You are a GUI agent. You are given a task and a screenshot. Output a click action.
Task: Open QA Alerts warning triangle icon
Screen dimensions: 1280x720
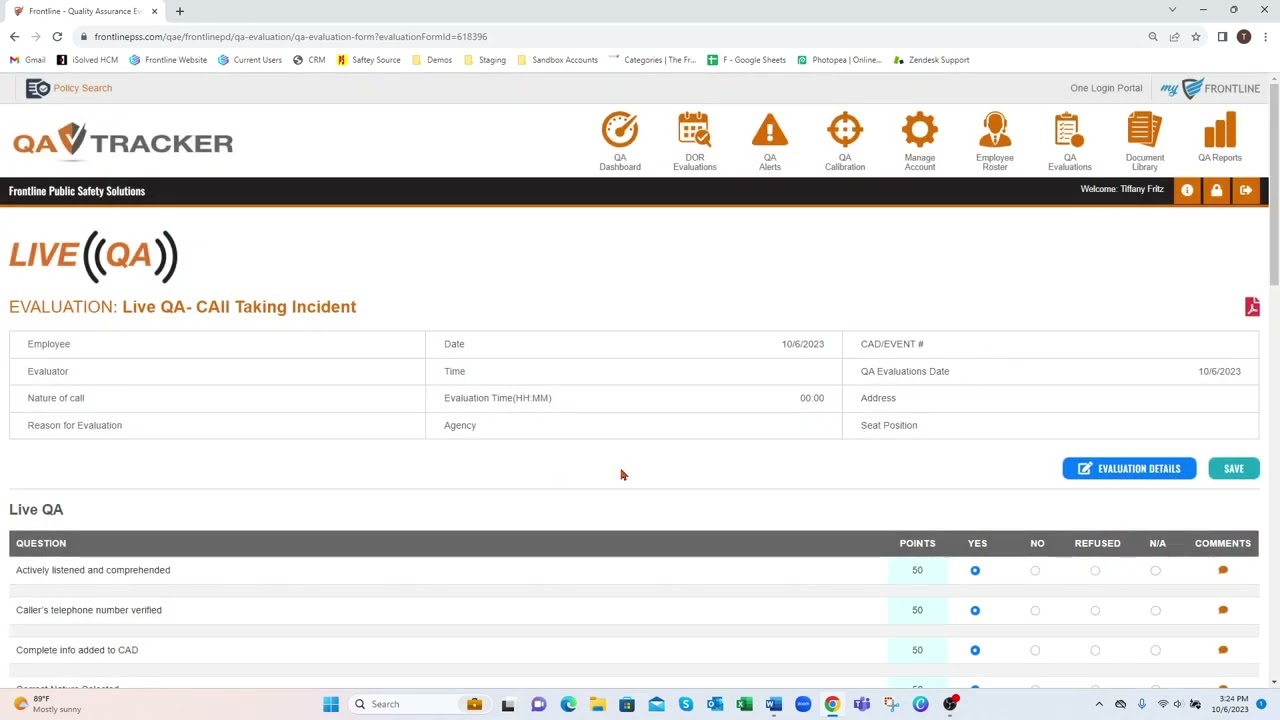tap(770, 130)
